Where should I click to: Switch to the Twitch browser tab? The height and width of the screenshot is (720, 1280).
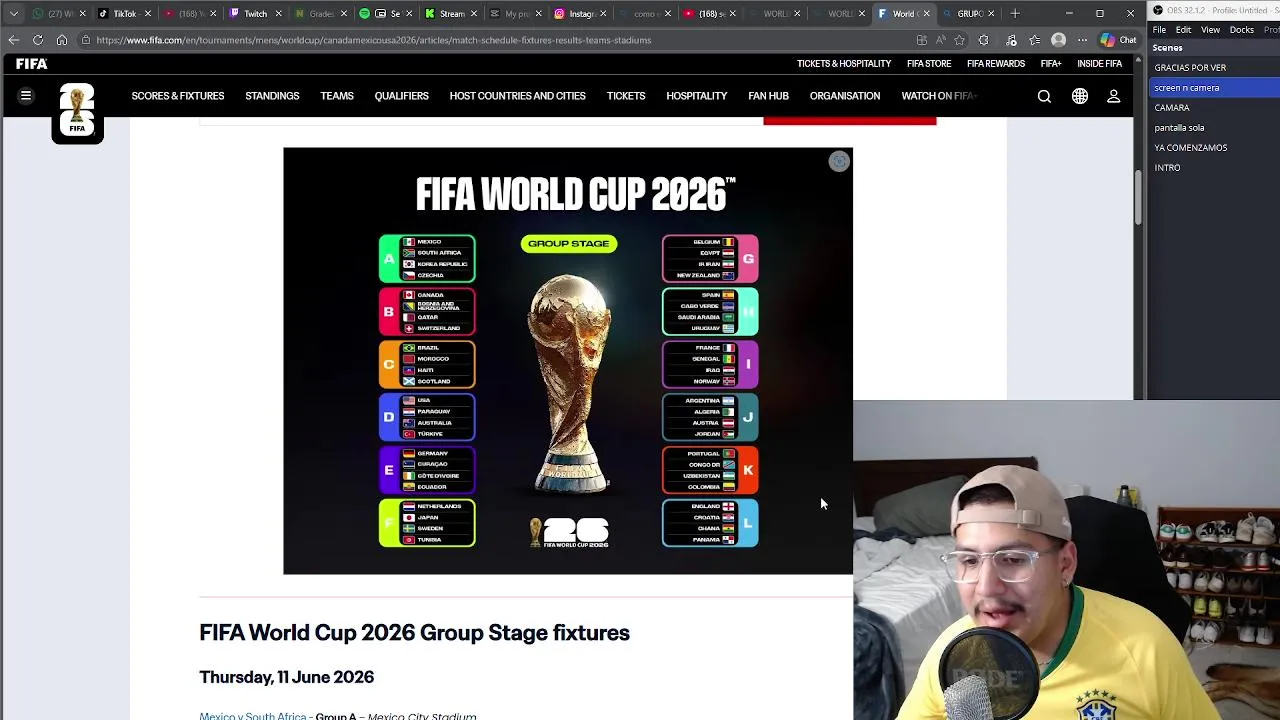tap(255, 13)
